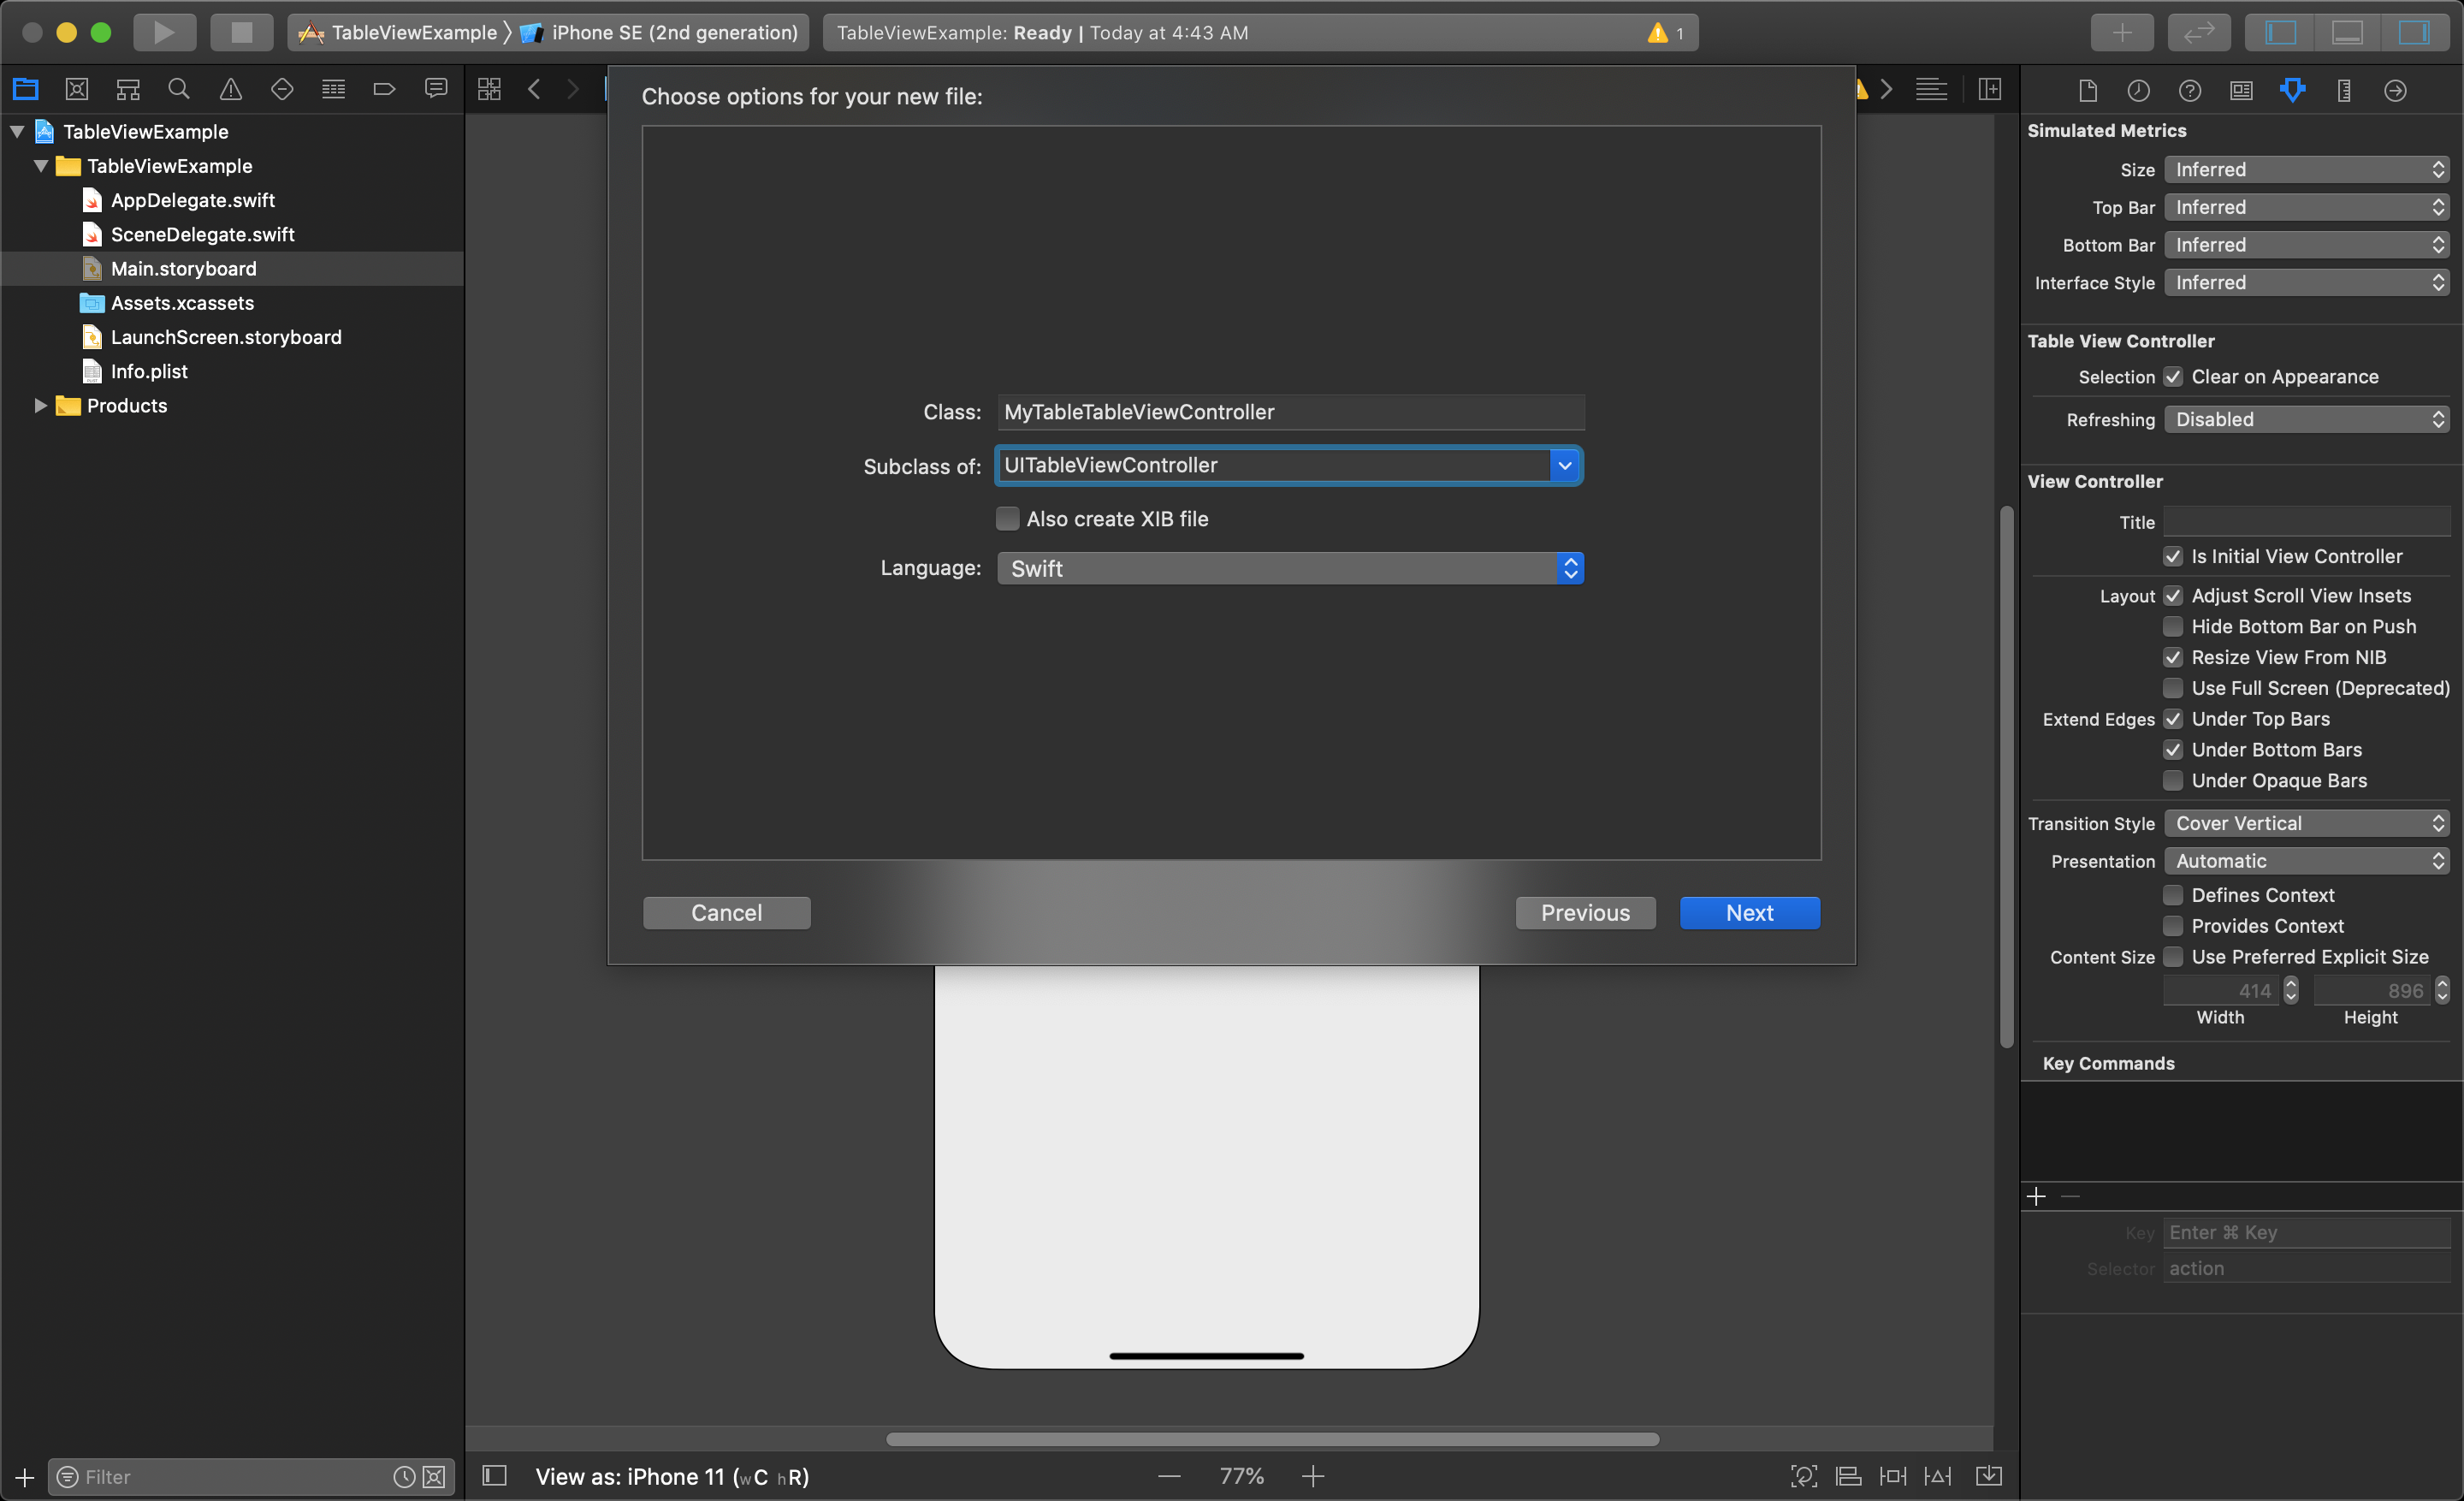Toggle Under Top Bars checkbox
The image size is (2464, 1501).
tap(2173, 719)
